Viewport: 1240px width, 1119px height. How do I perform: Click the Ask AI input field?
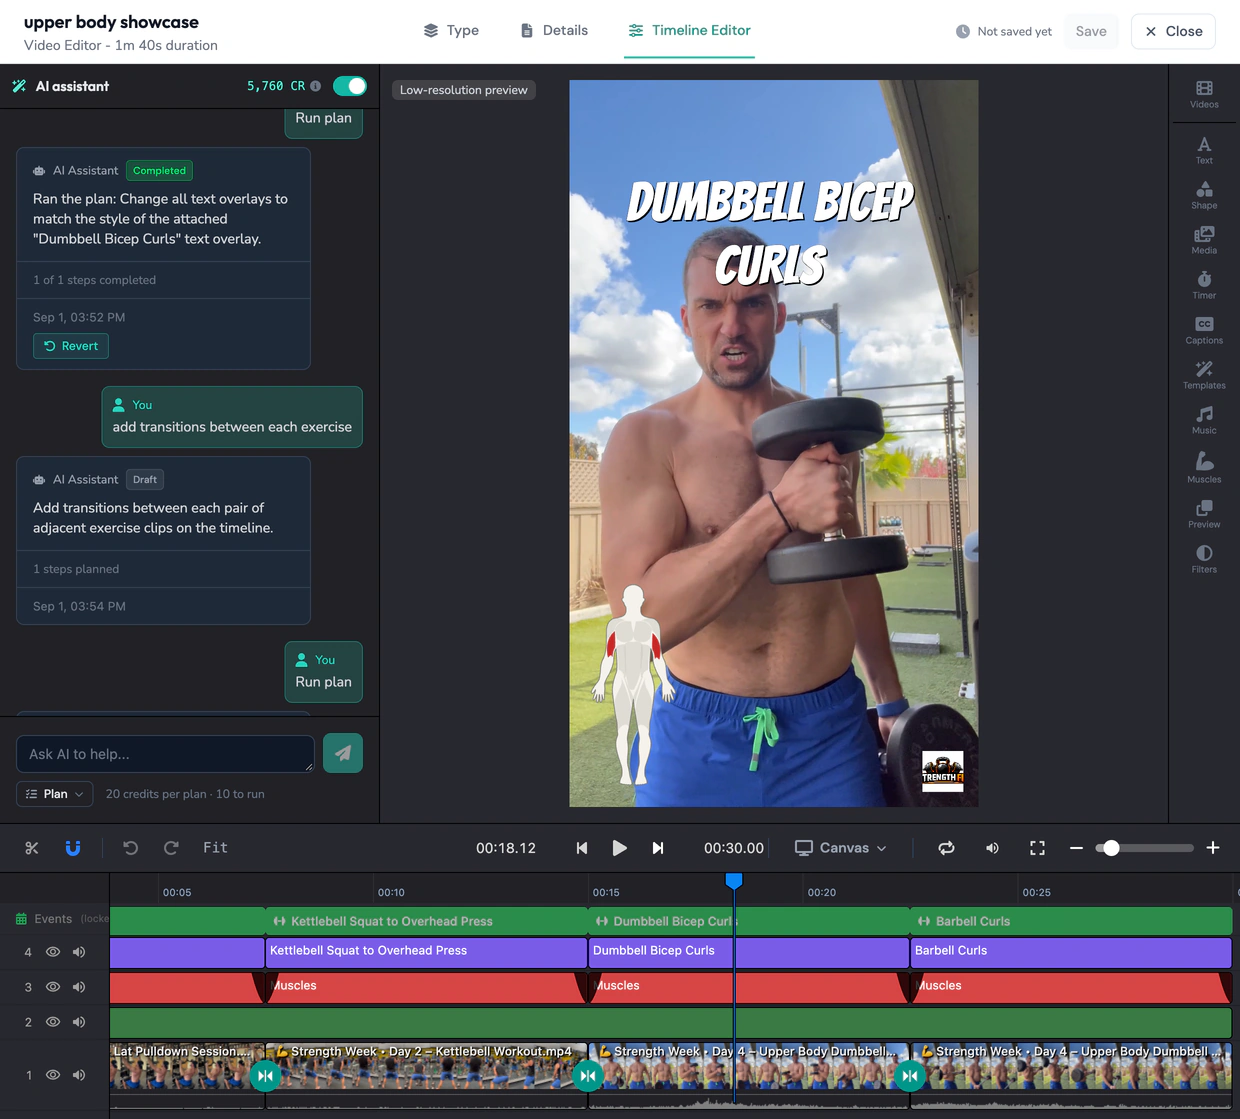click(x=166, y=754)
